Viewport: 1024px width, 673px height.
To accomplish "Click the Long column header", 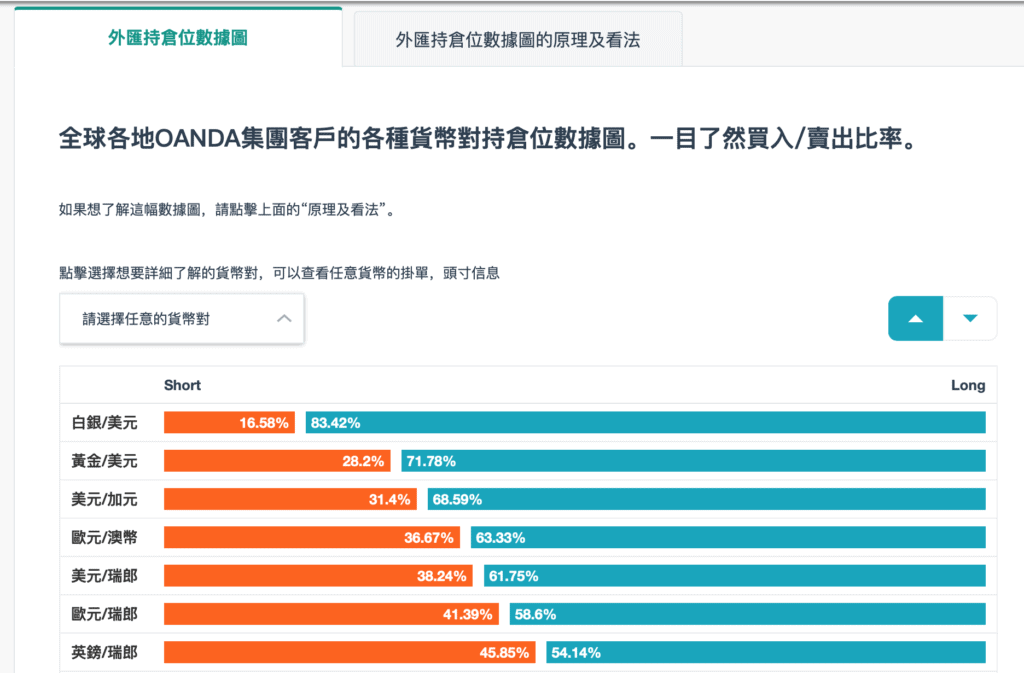I will [x=968, y=385].
